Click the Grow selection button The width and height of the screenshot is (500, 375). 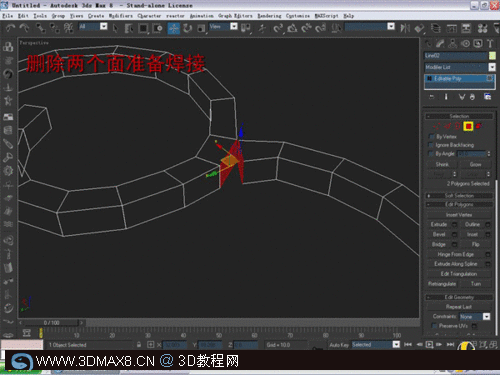tap(475, 164)
